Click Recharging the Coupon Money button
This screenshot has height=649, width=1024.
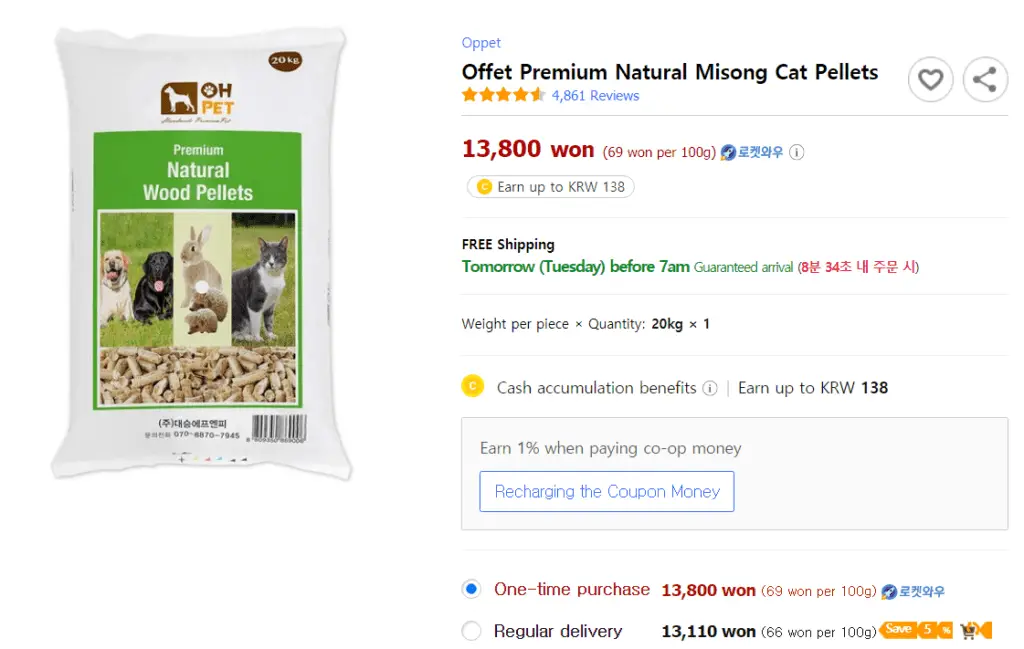pos(607,491)
